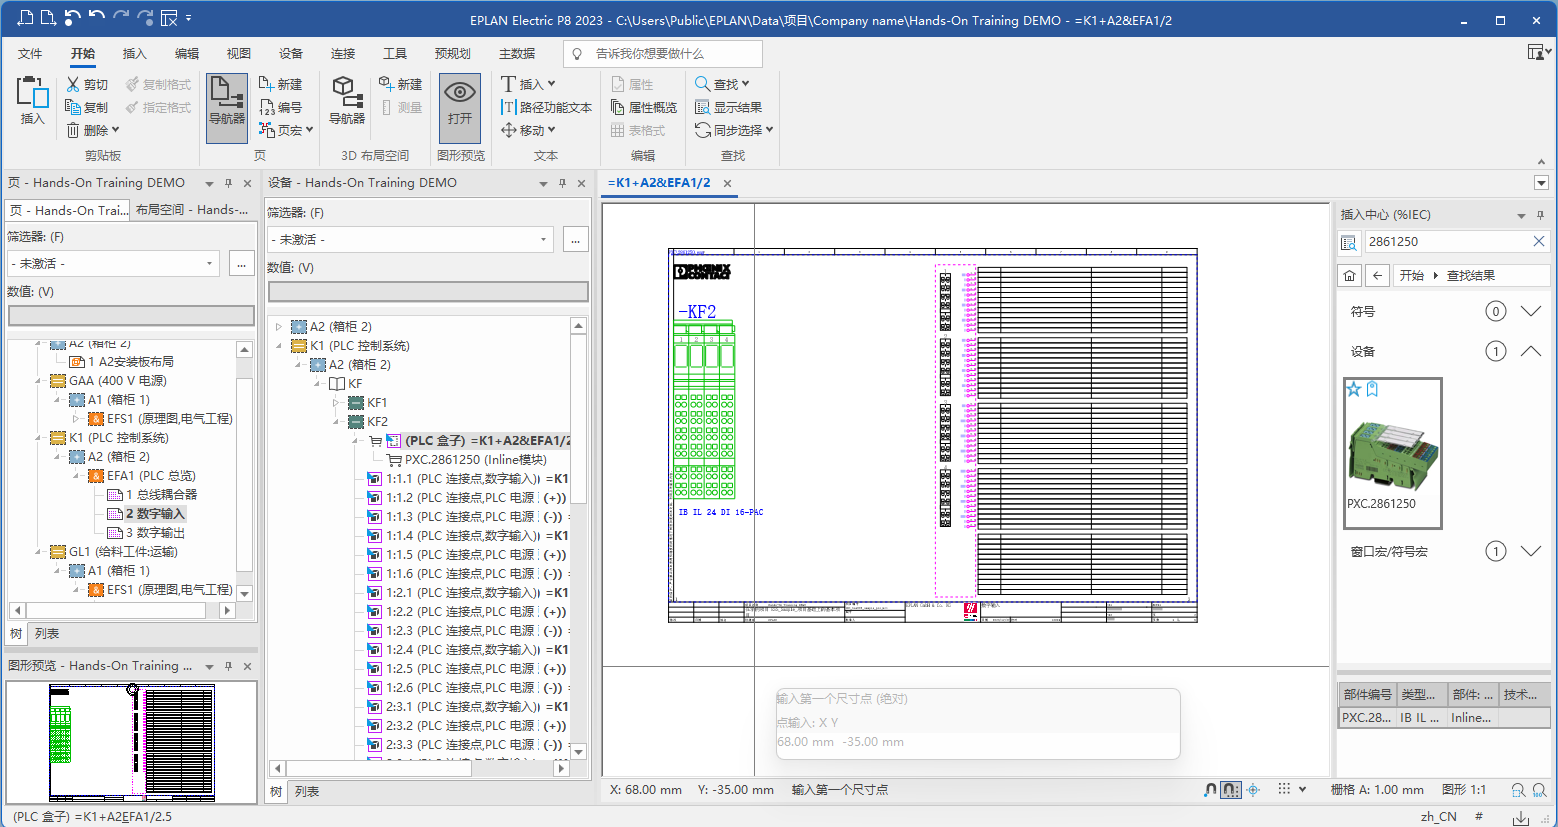Toggle the favorite star on PXC.2861250 card
Screen dimensions: 1558x827
click(x=1354, y=389)
